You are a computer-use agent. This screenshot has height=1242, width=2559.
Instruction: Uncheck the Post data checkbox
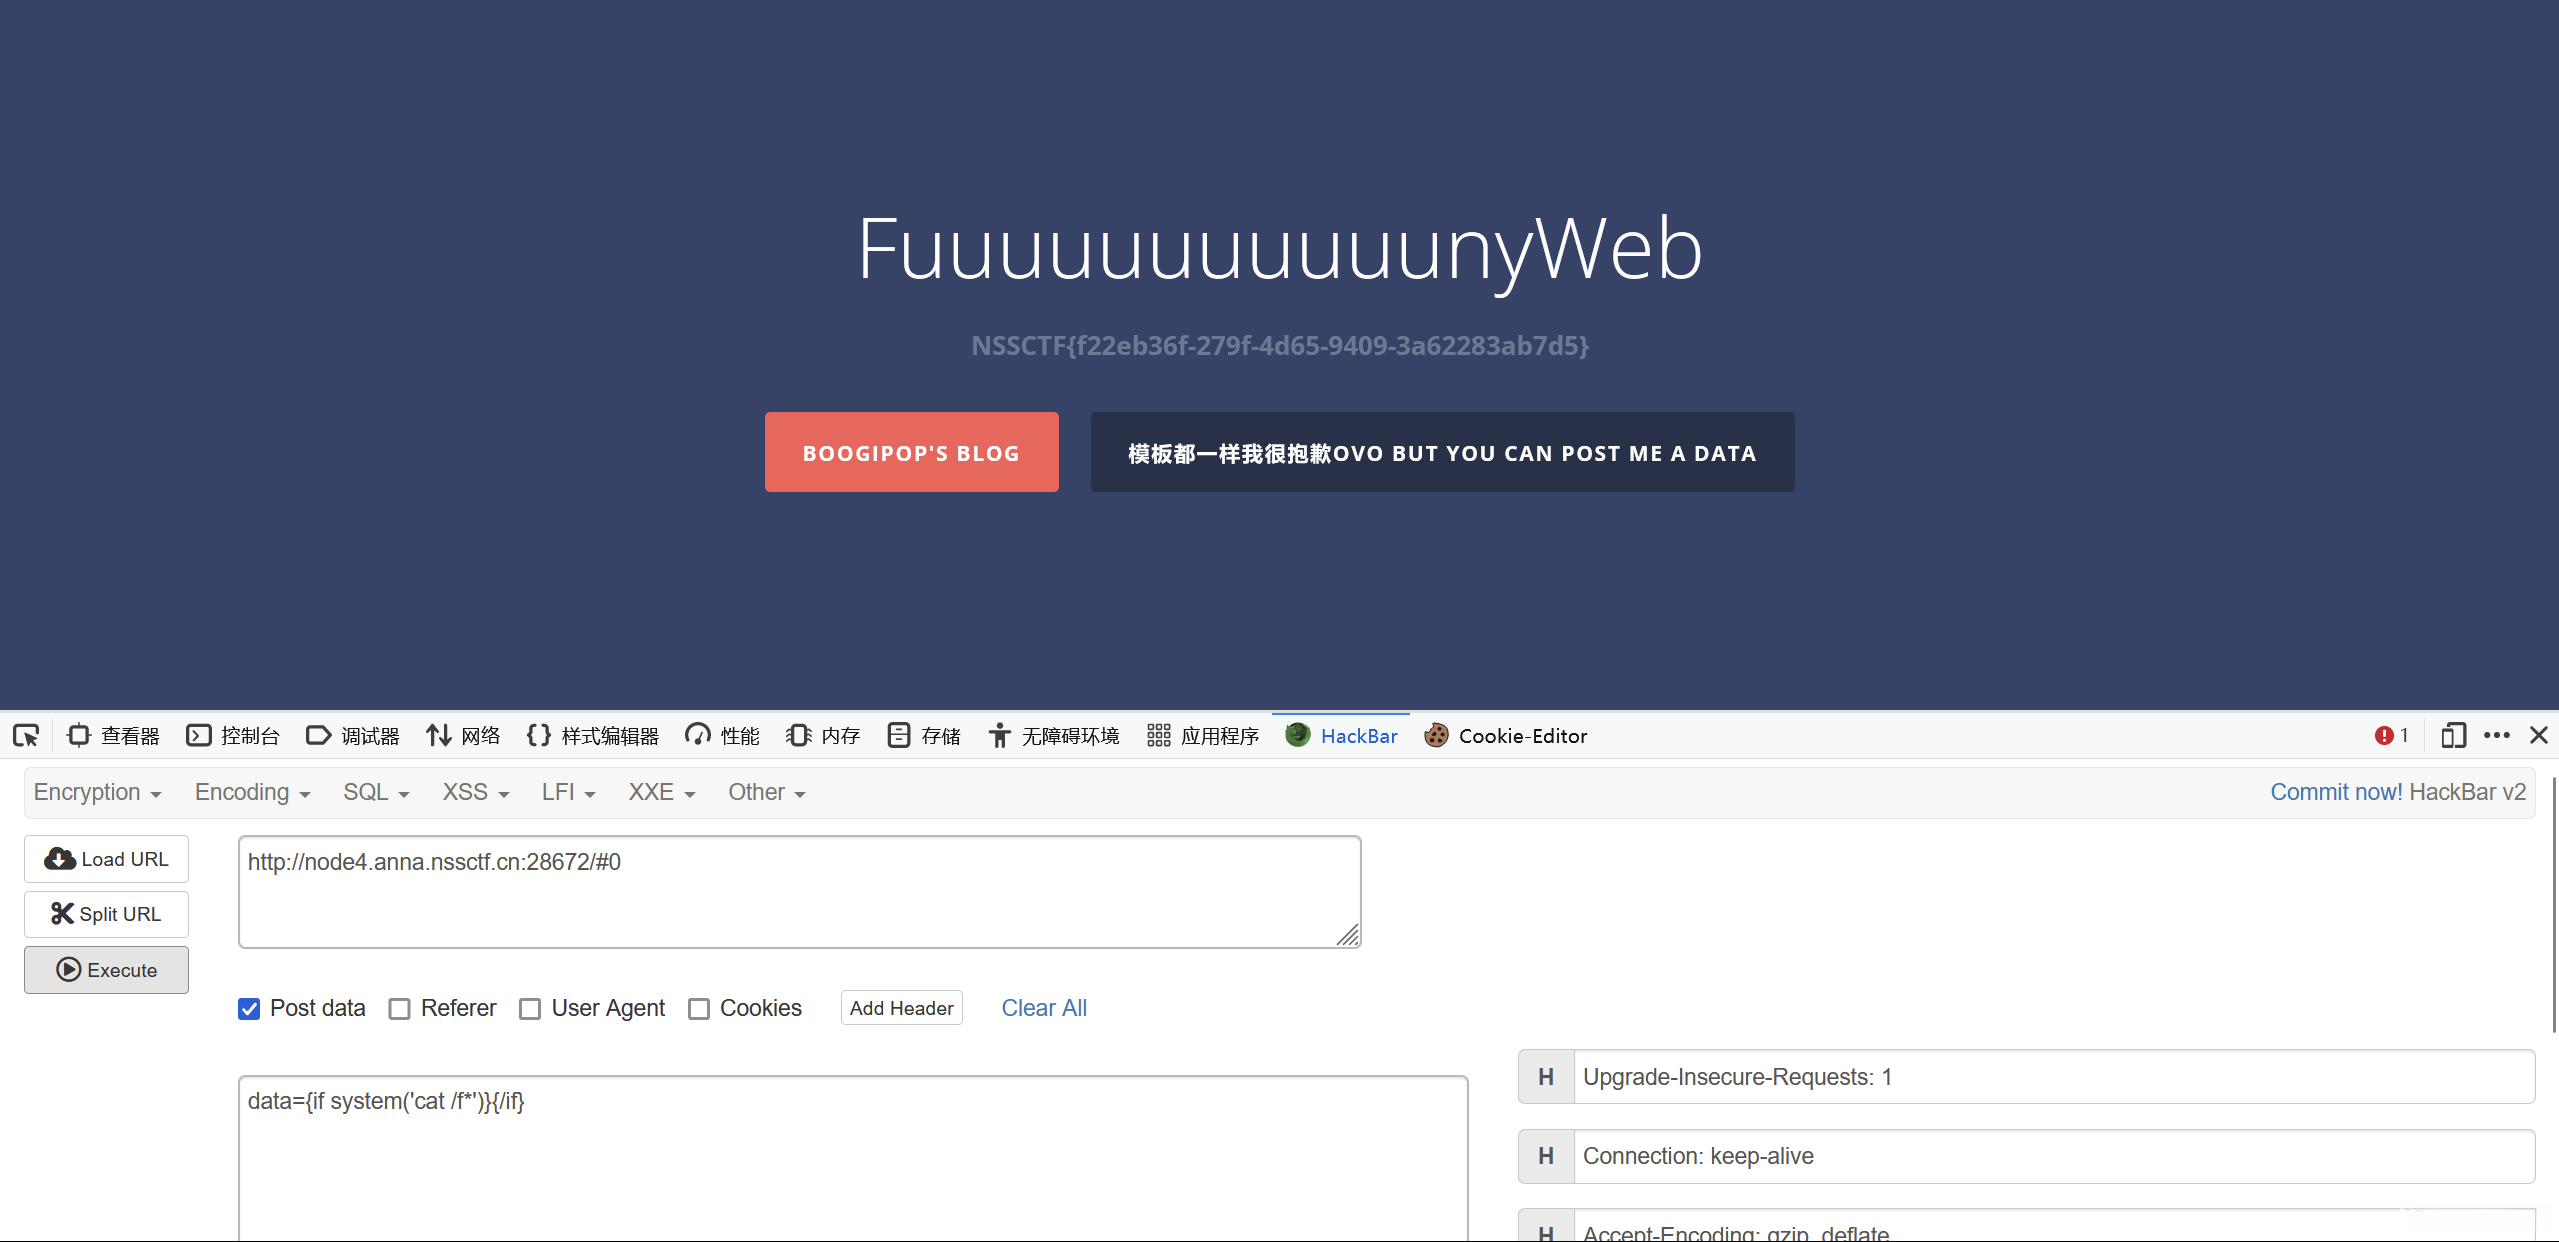pos(249,1009)
